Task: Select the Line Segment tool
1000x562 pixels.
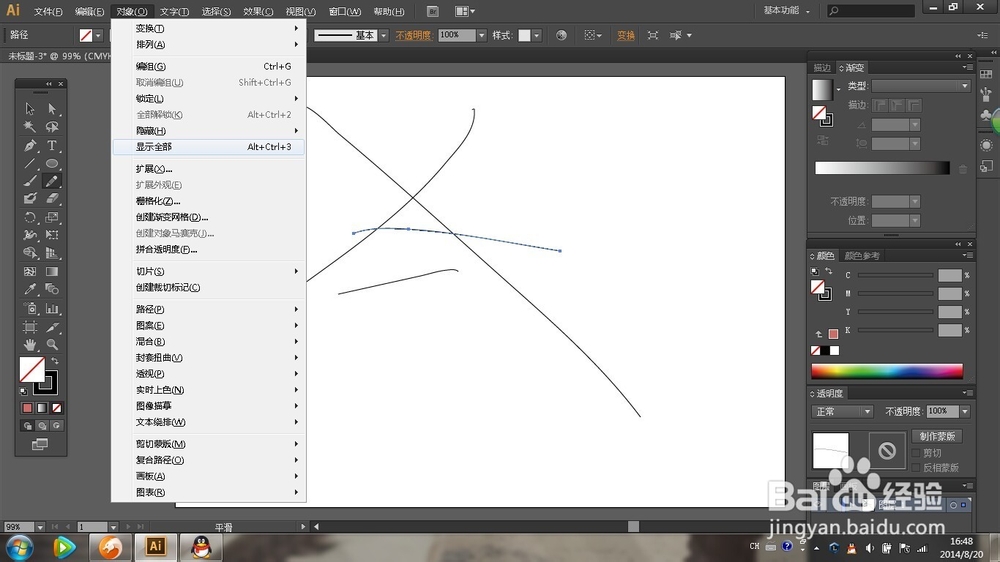Action: click(30, 163)
